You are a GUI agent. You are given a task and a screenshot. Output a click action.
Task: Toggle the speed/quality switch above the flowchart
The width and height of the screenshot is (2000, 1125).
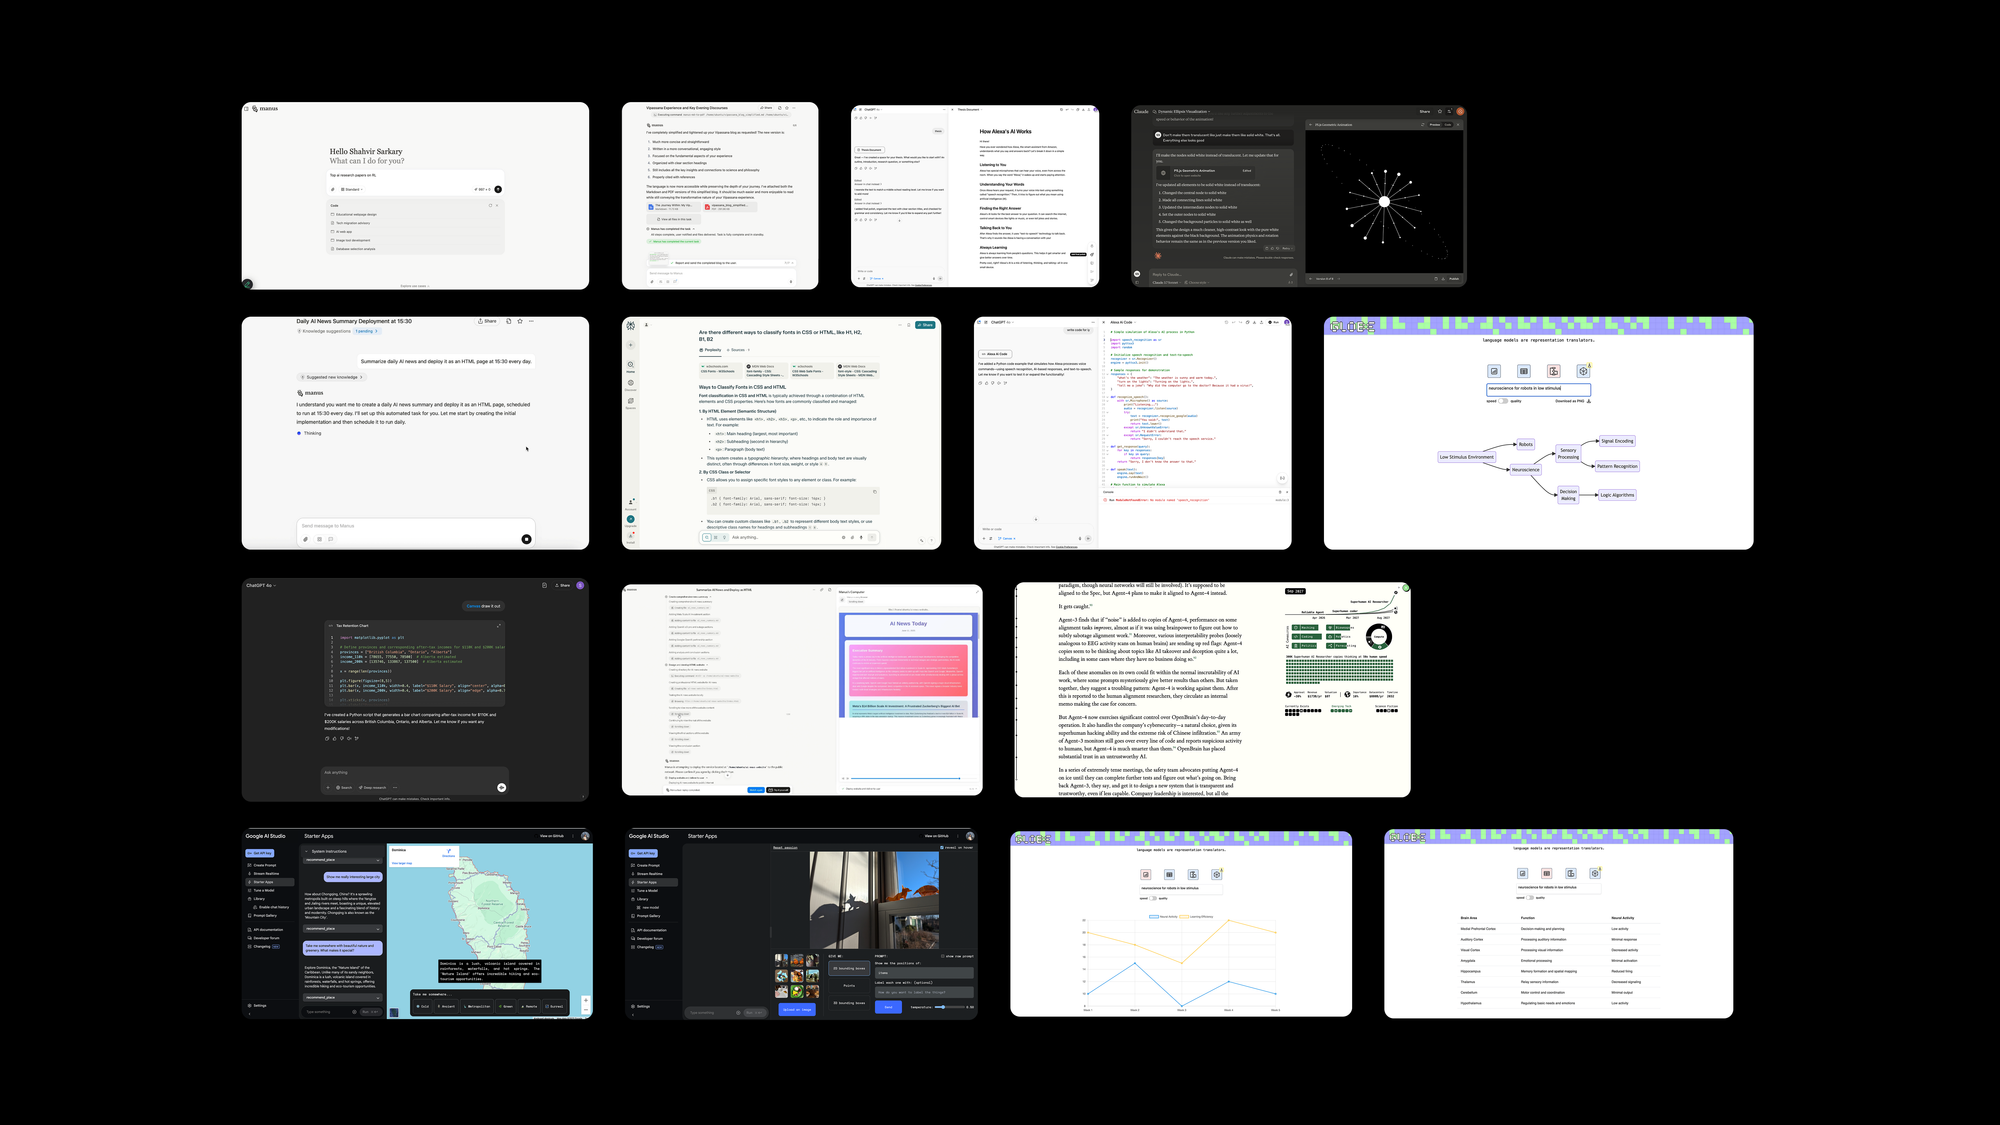(x=1503, y=401)
